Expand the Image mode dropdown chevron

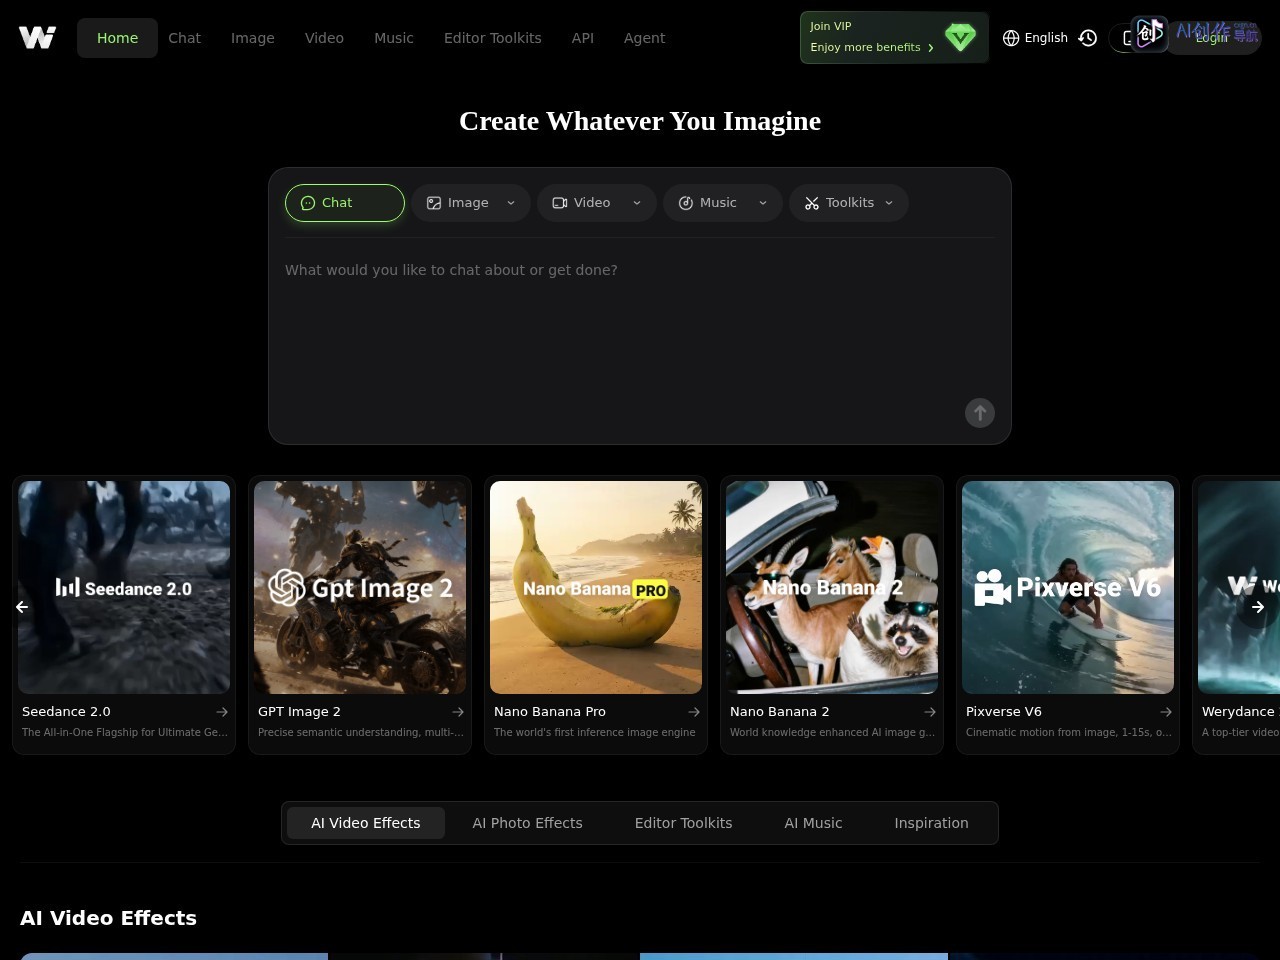(x=511, y=203)
